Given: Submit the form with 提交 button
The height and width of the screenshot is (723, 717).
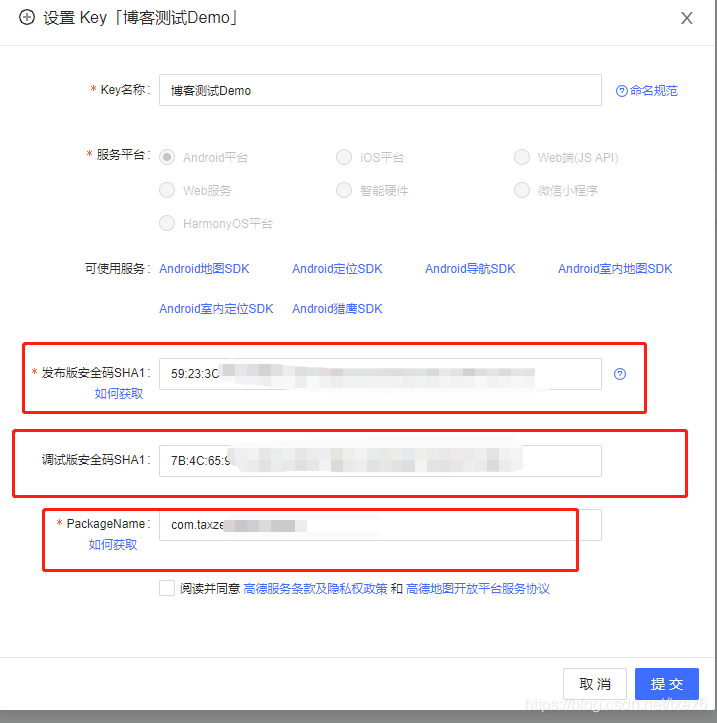Looking at the screenshot, I should click(667, 684).
